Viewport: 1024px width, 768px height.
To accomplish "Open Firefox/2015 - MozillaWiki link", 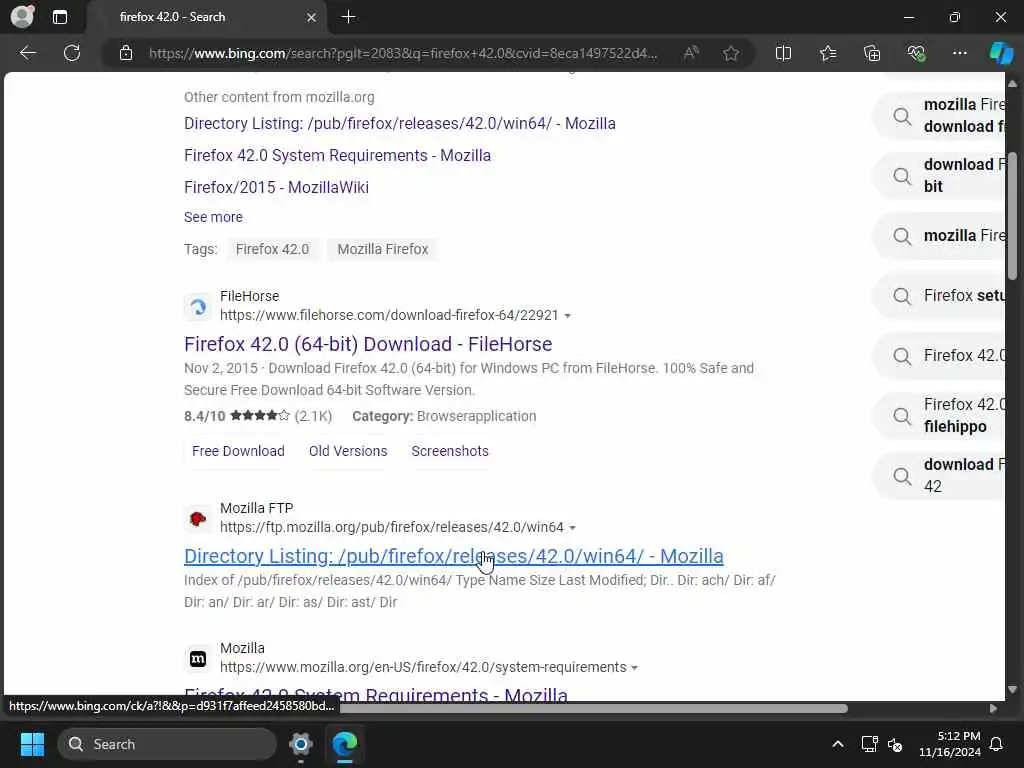I will click(276, 187).
